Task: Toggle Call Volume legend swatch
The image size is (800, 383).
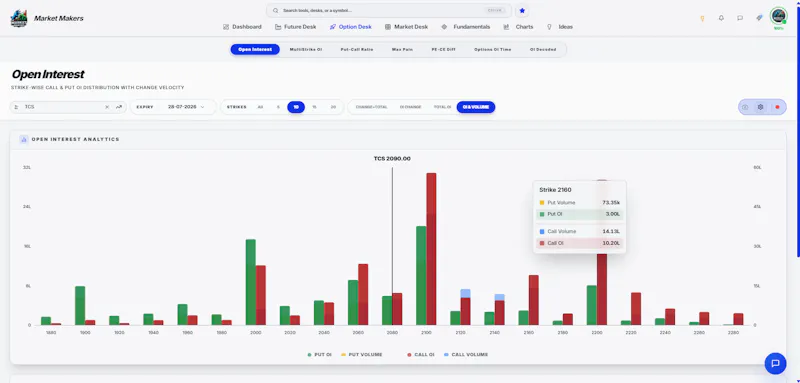Action: [446, 354]
